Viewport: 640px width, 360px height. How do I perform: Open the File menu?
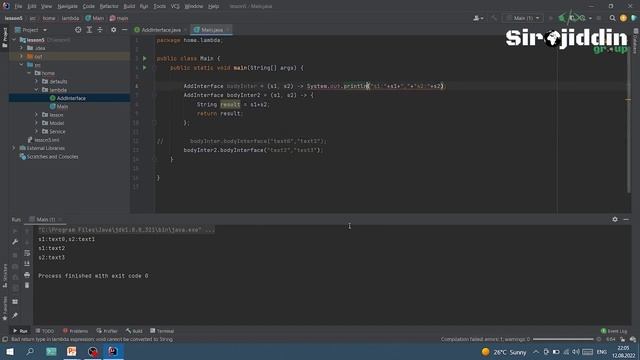[x=18, y=6]
